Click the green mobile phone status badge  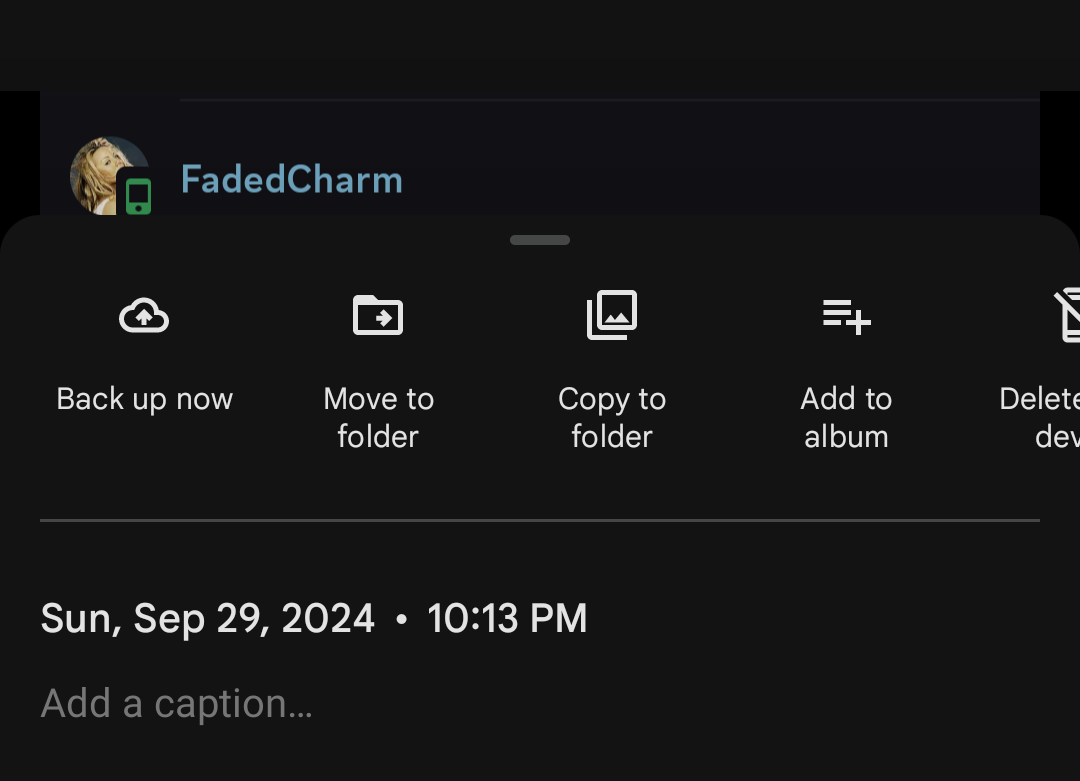coord(138,194)
